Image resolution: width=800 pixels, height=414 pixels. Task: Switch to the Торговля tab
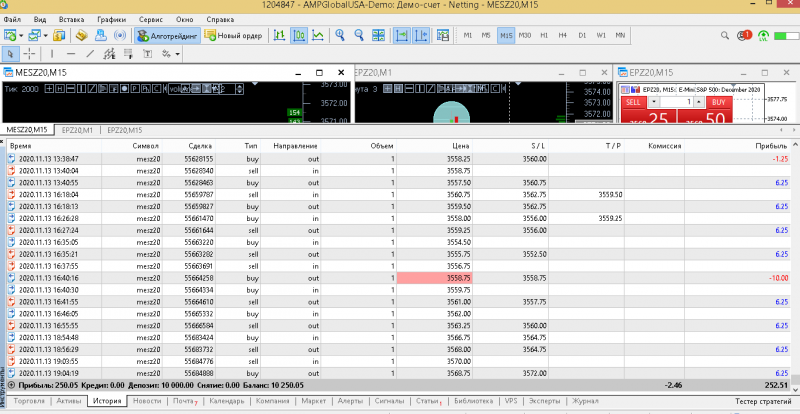pyautogui.click(x=29, y=401)
